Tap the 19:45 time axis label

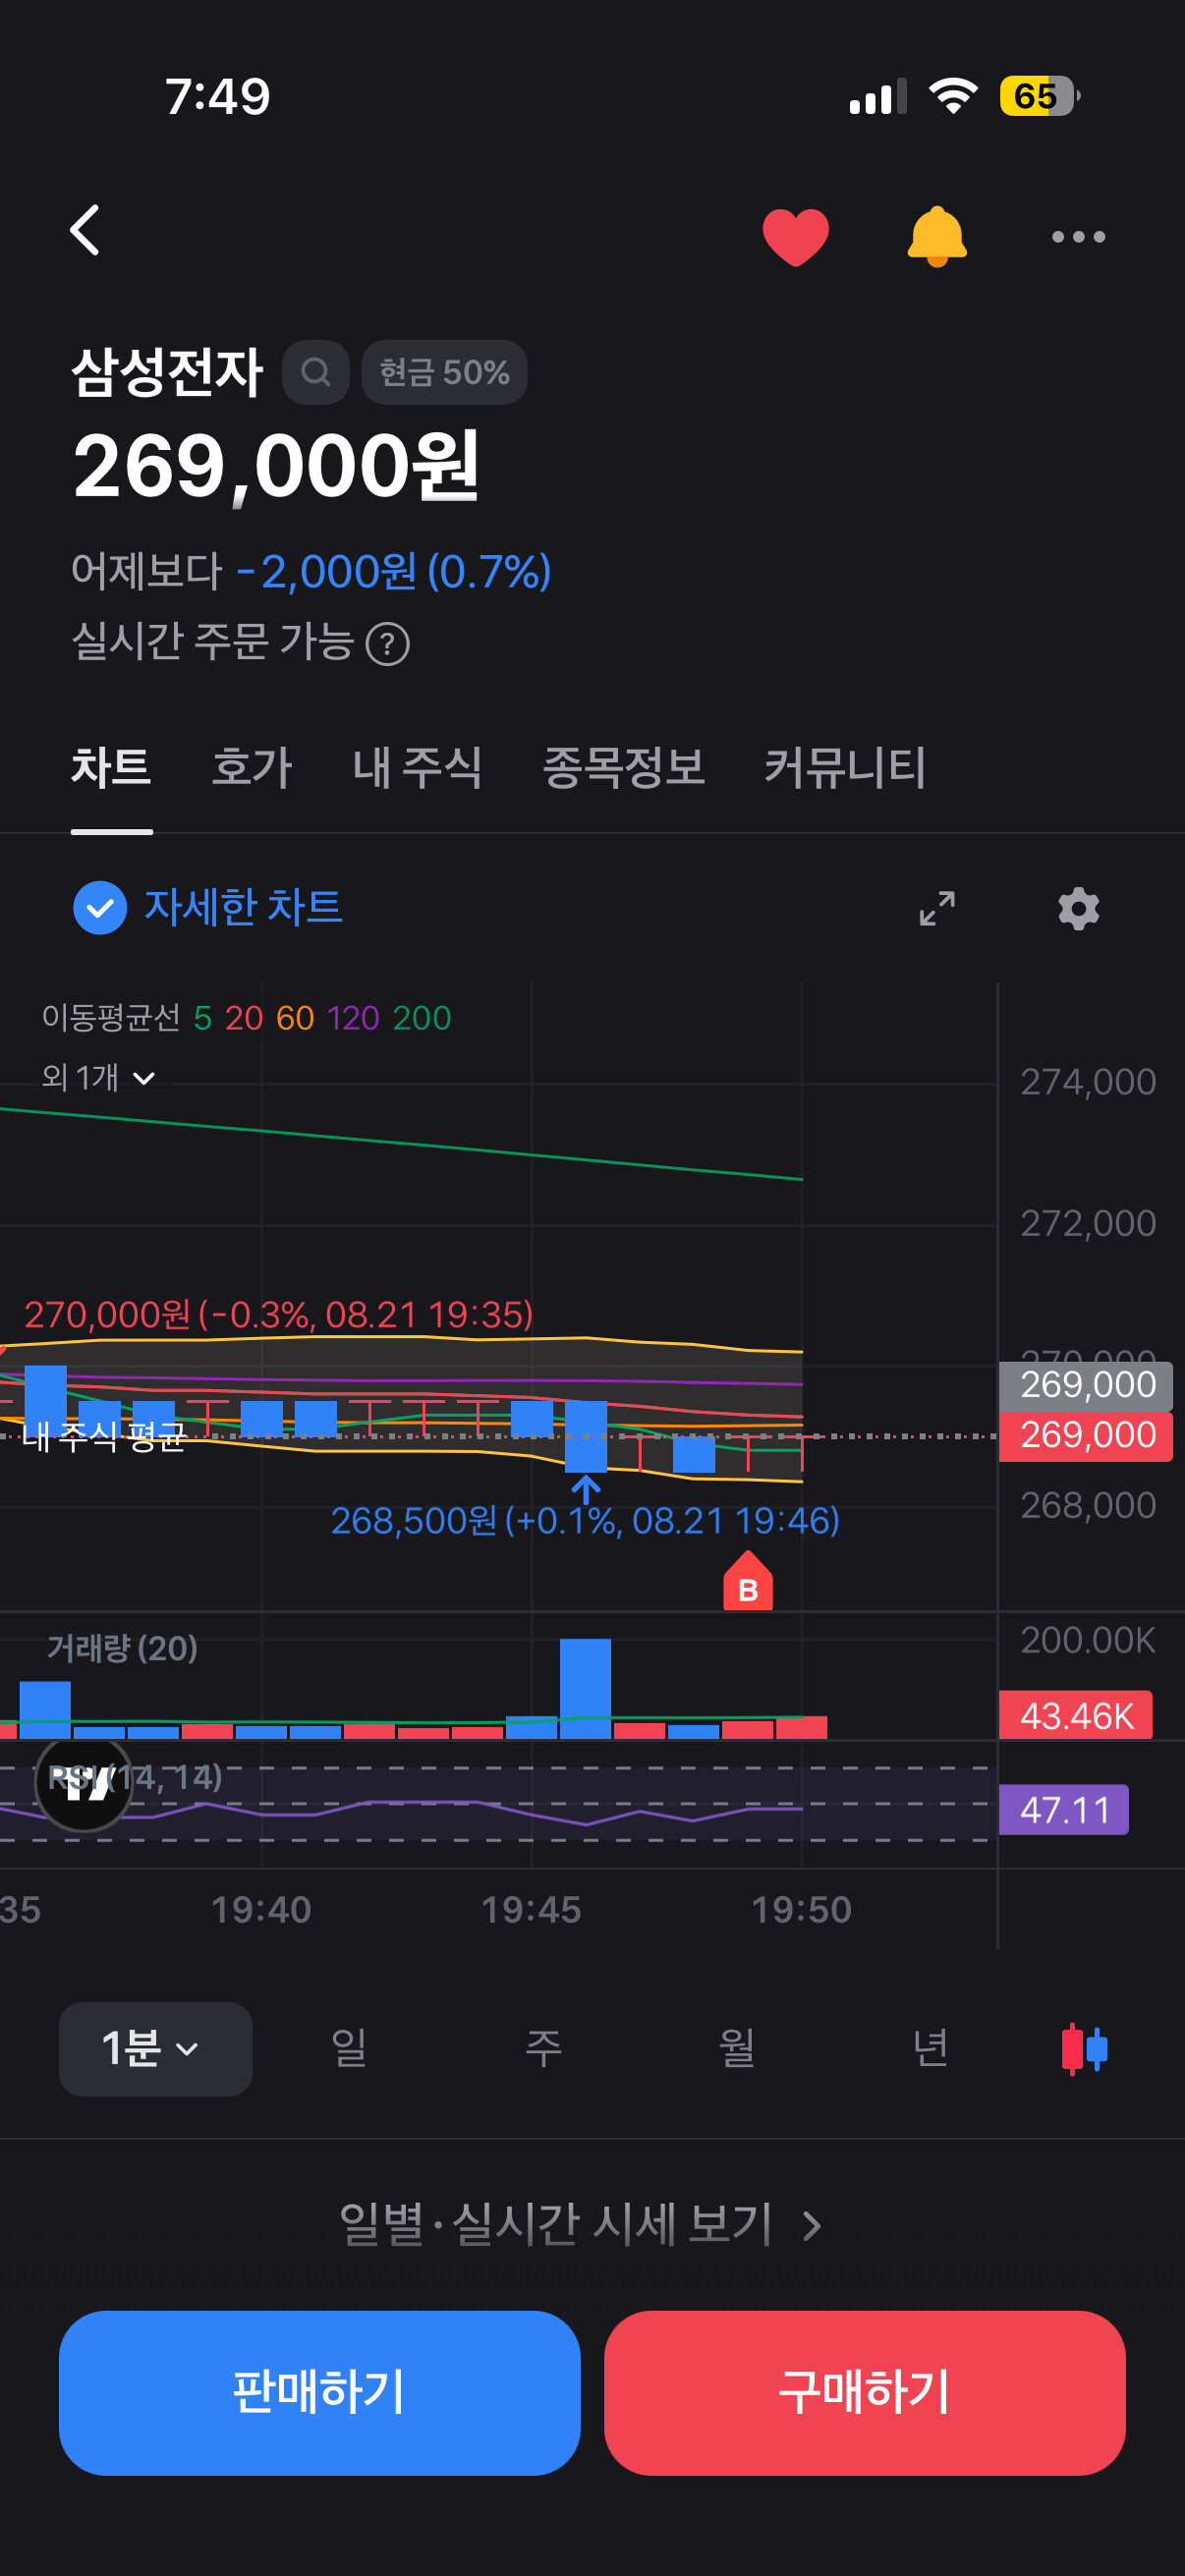[531, 1910]
